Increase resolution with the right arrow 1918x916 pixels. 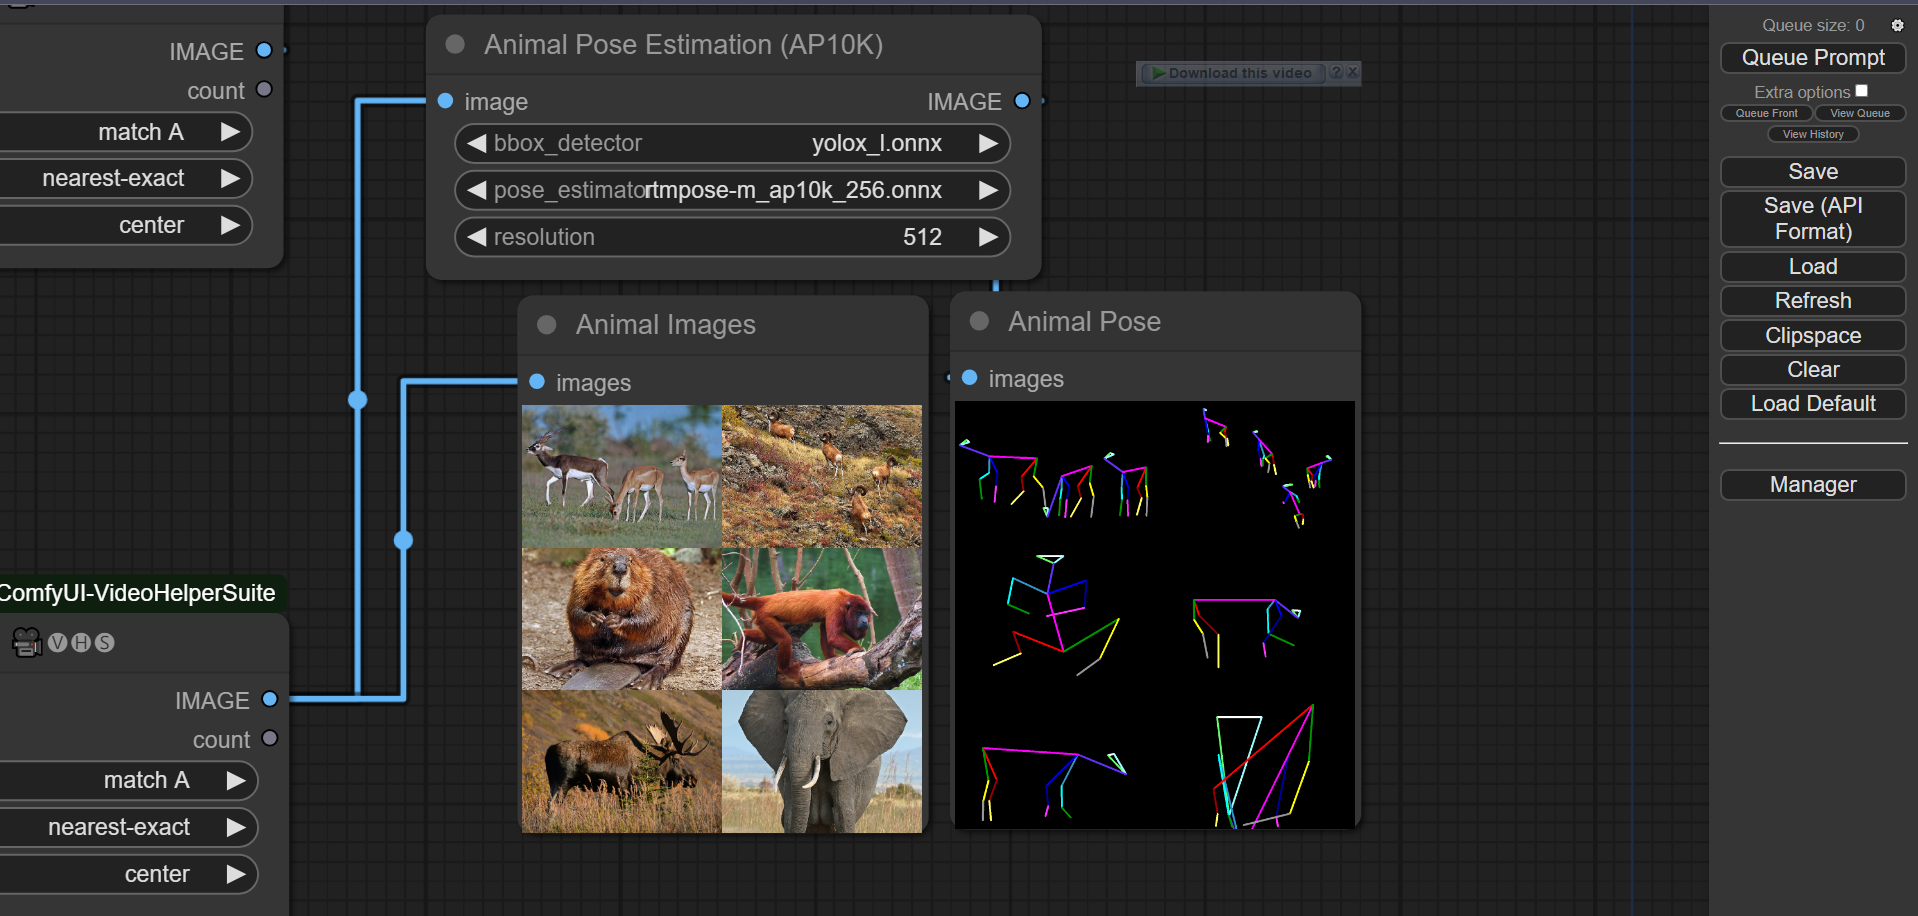(988, 237)
